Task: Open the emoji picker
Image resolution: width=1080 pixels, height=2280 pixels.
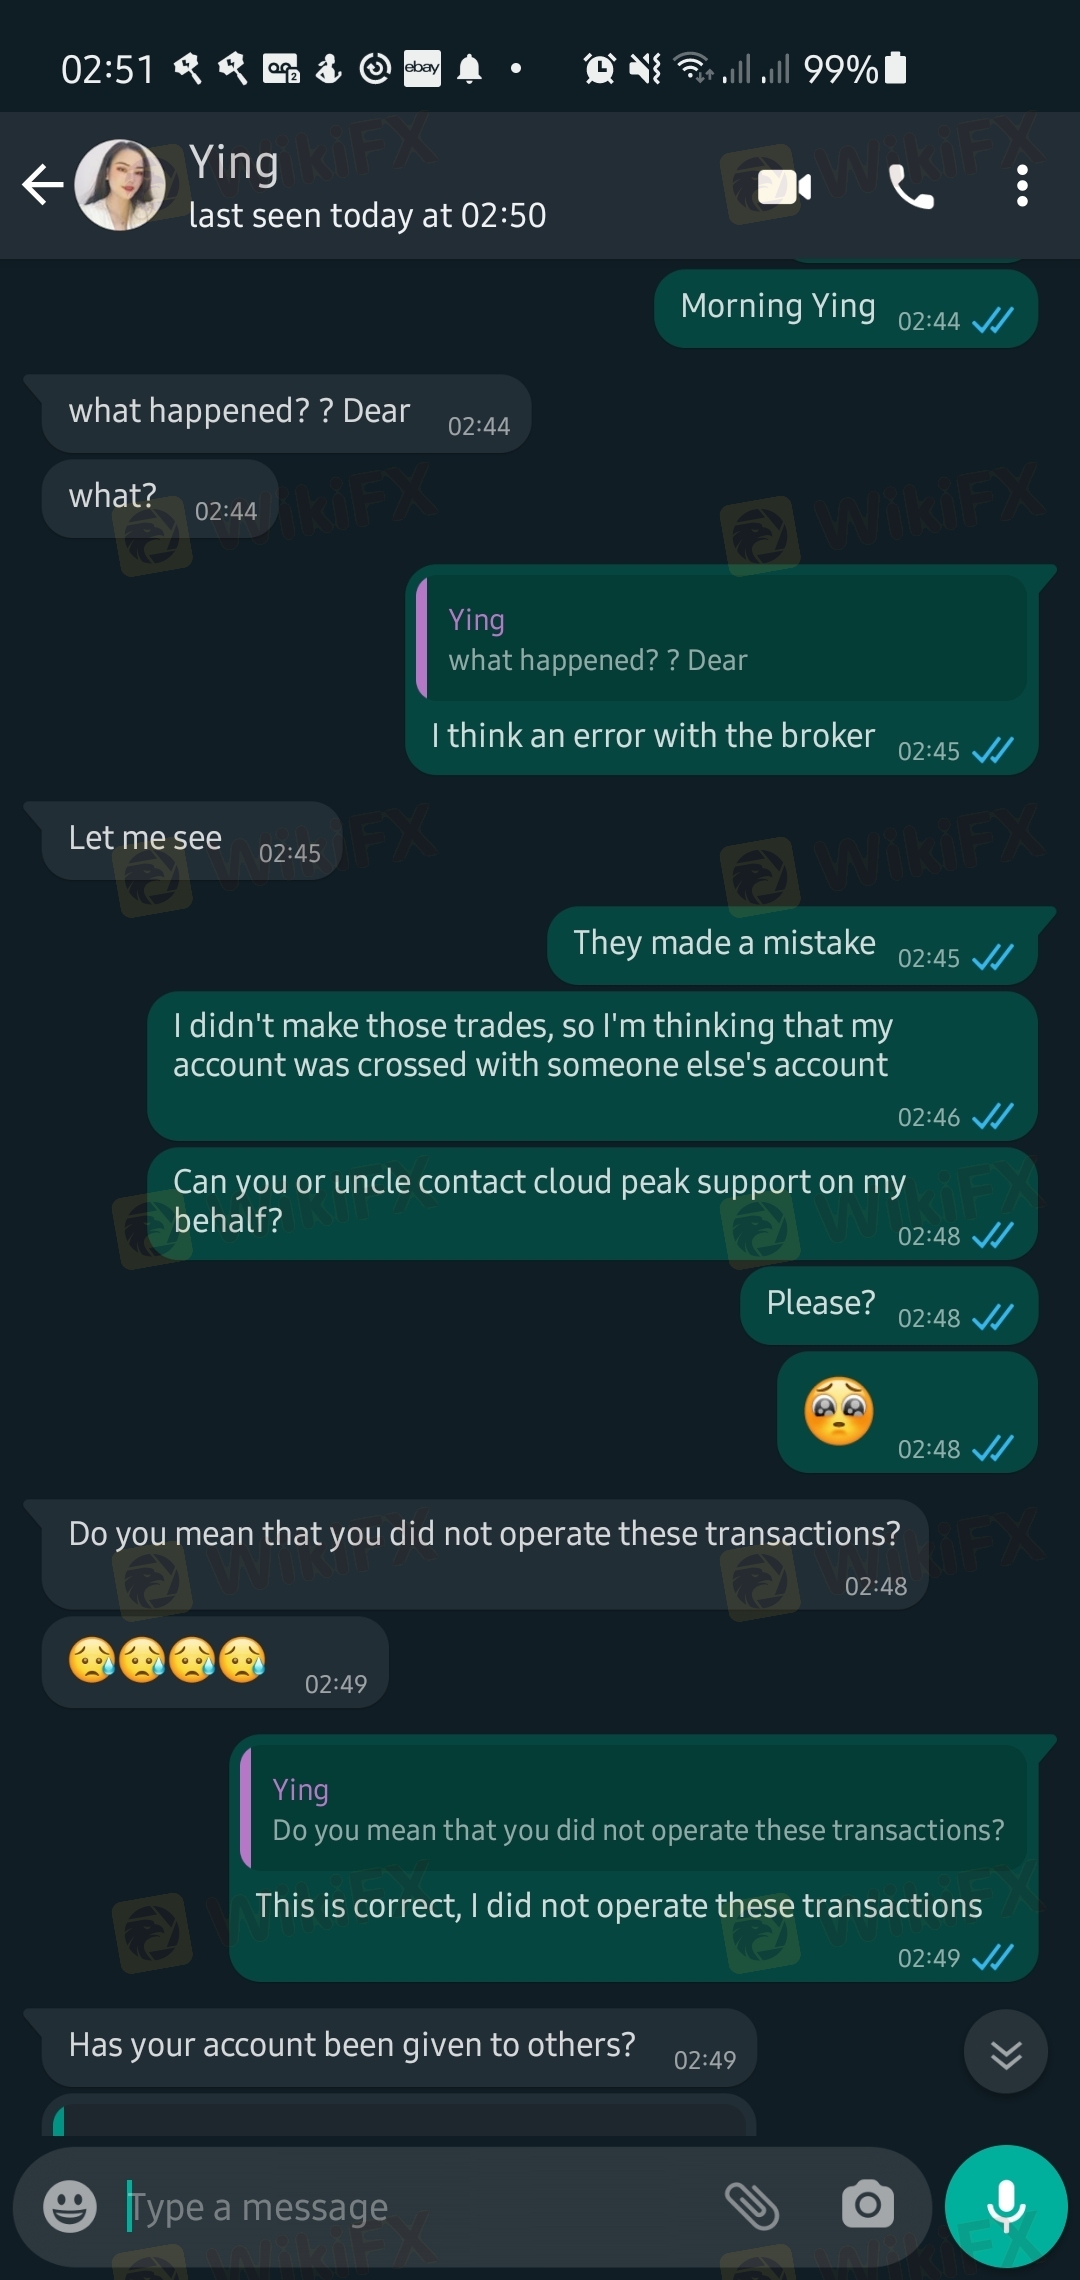Action: 70,2205
